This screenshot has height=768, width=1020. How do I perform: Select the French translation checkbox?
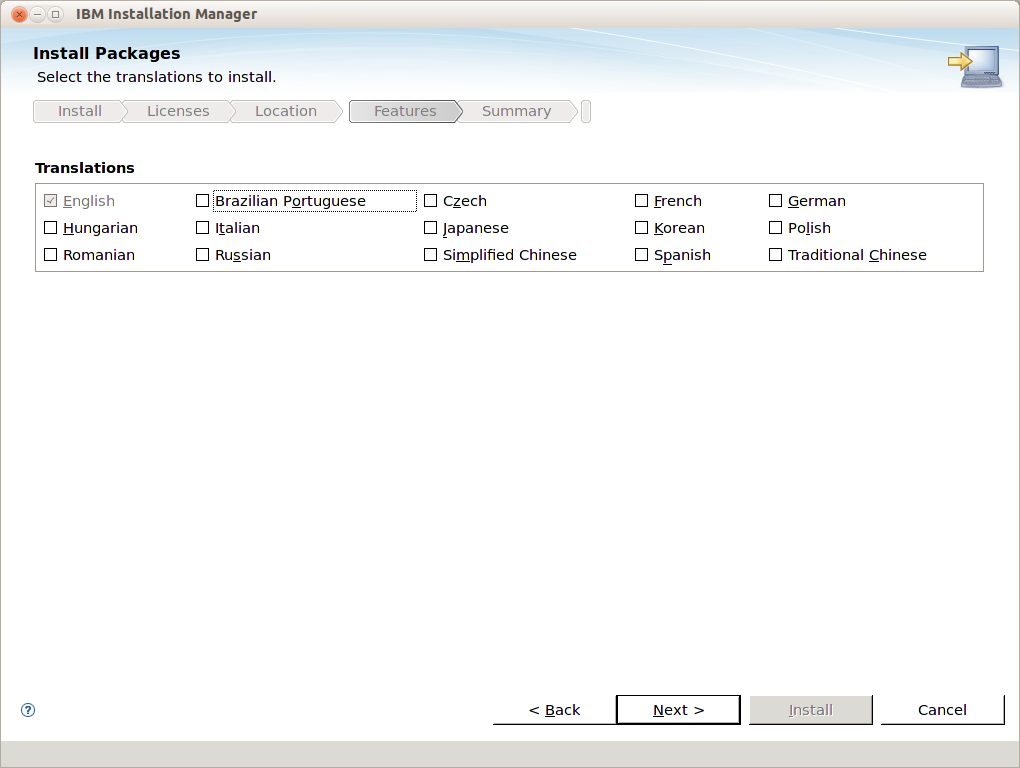pyautogui.click(x=641, y=201)
